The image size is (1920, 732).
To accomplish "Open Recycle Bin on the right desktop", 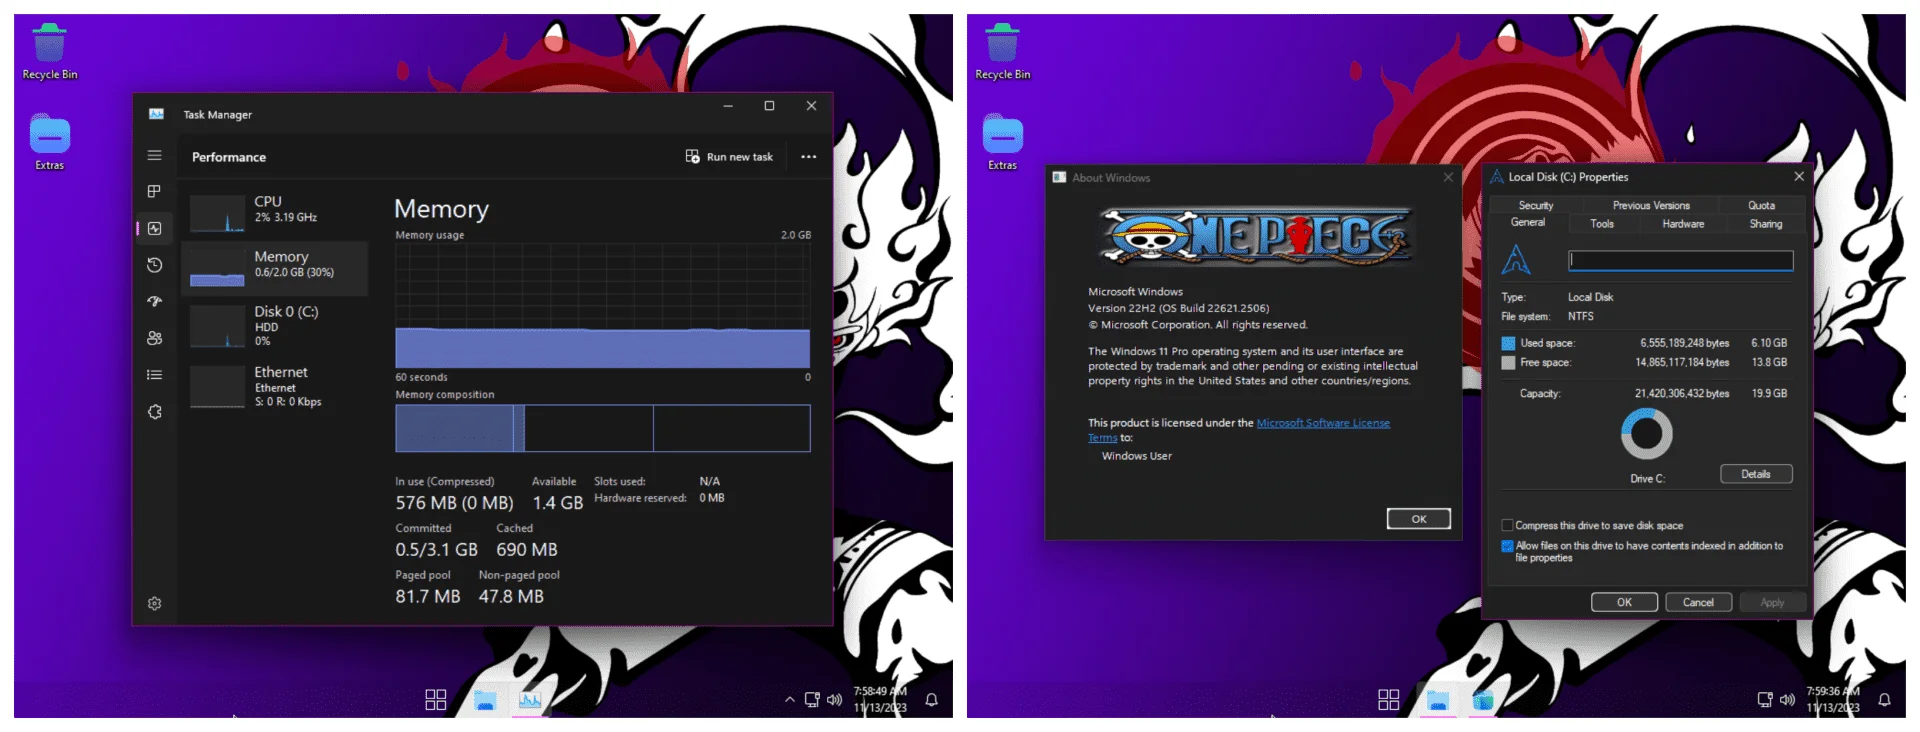I will point(1002,52).
